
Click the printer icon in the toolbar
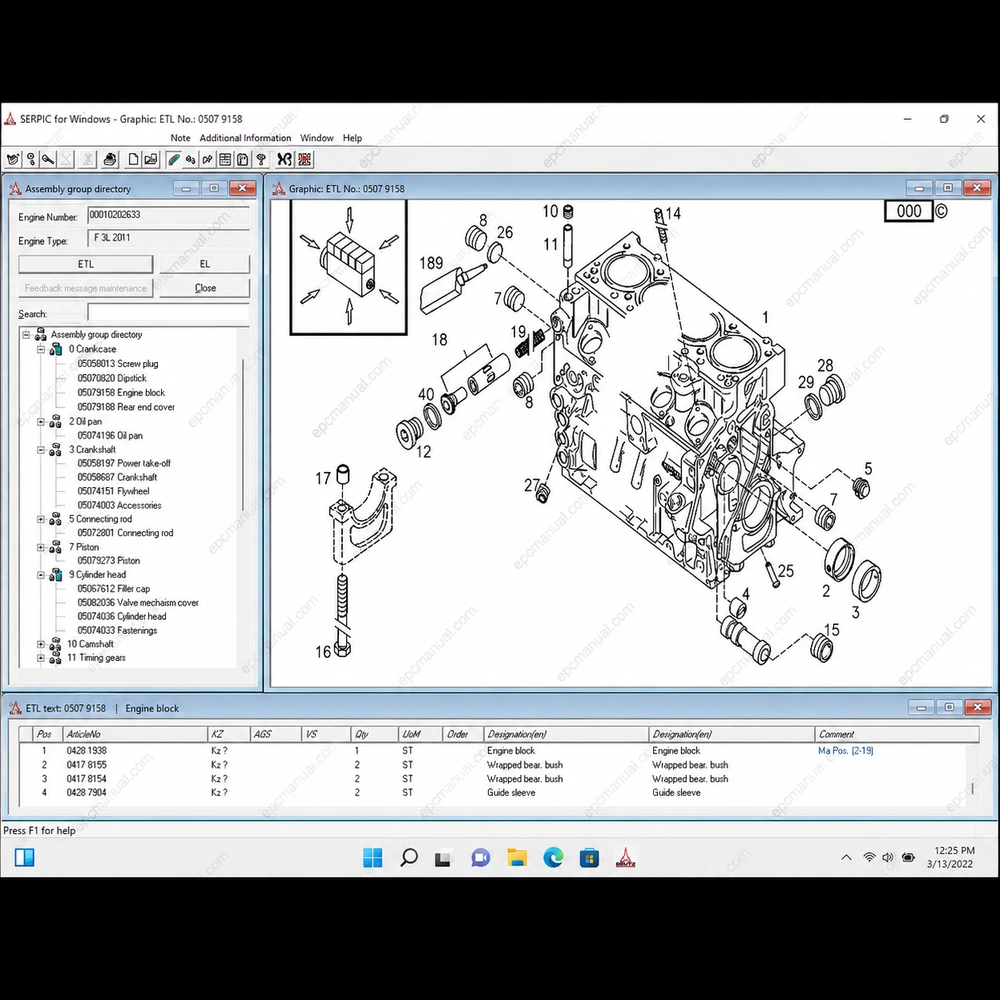[110, 159]
